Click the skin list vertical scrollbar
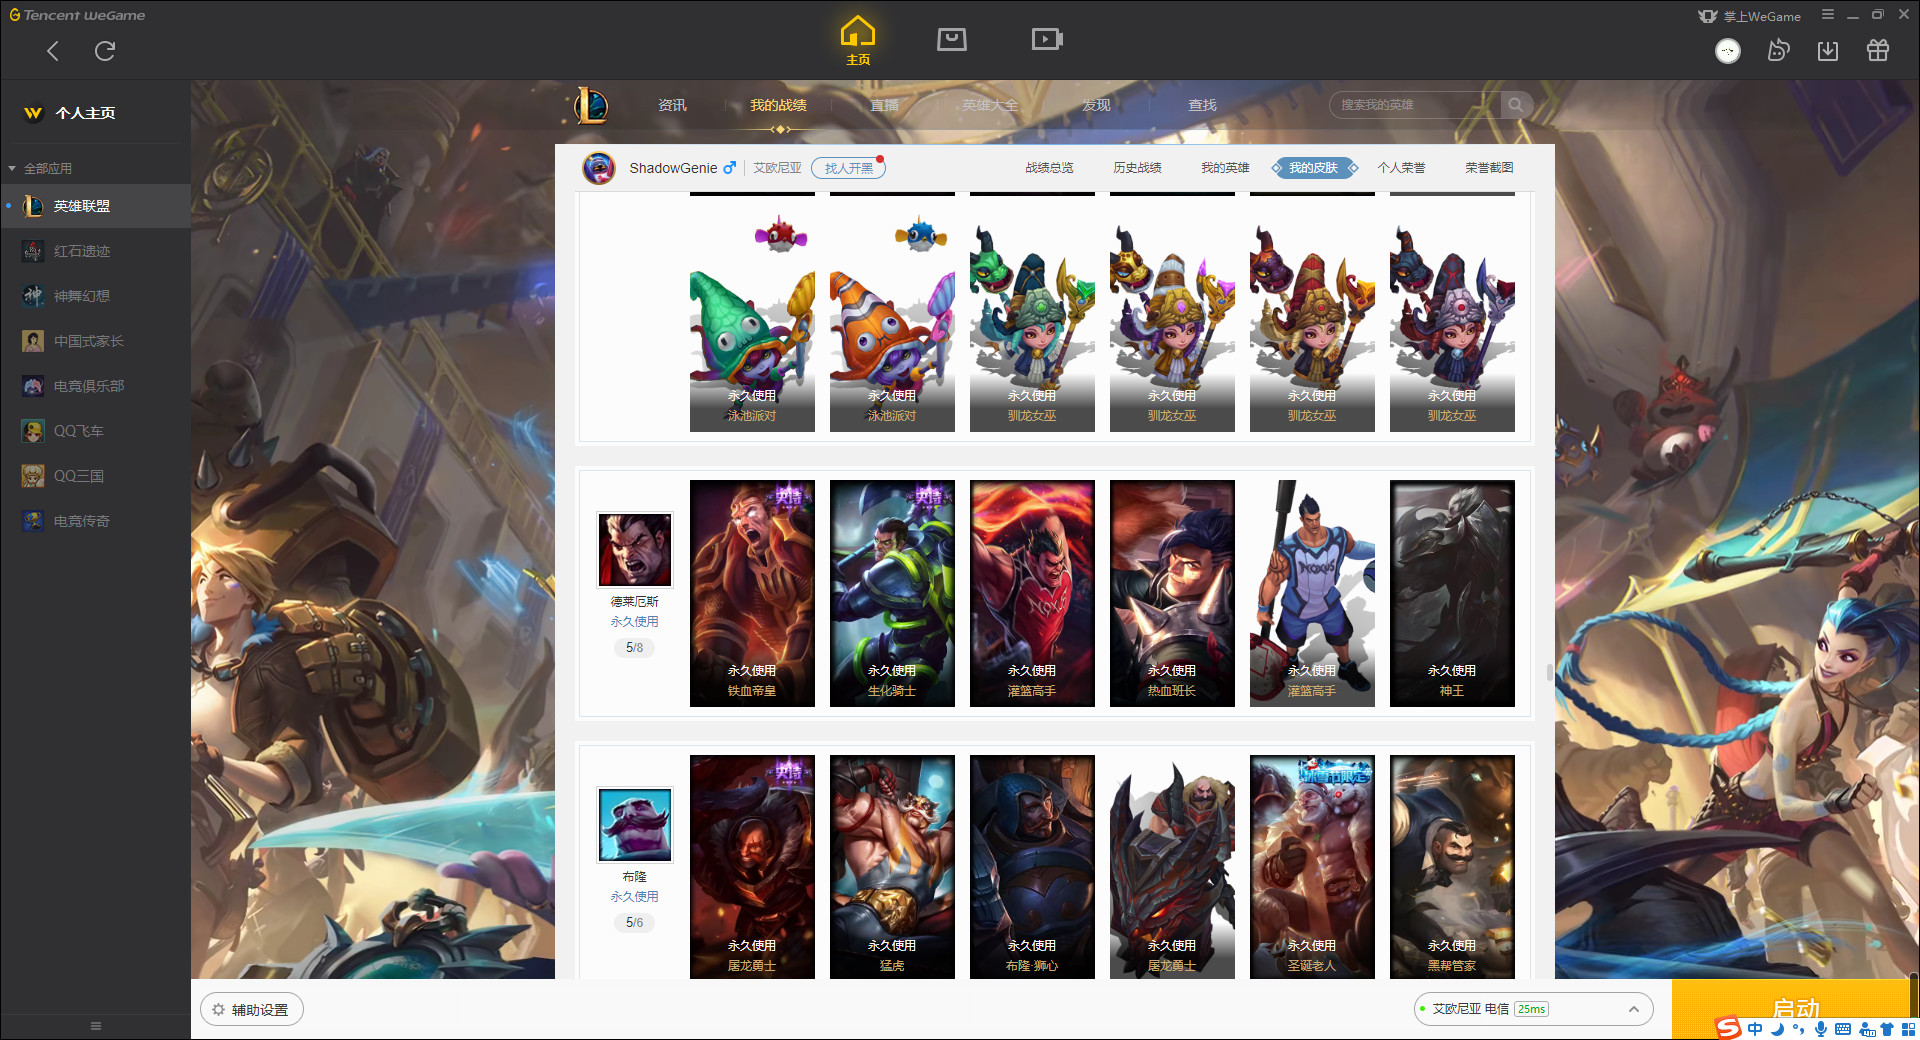 click(1549, 672)
